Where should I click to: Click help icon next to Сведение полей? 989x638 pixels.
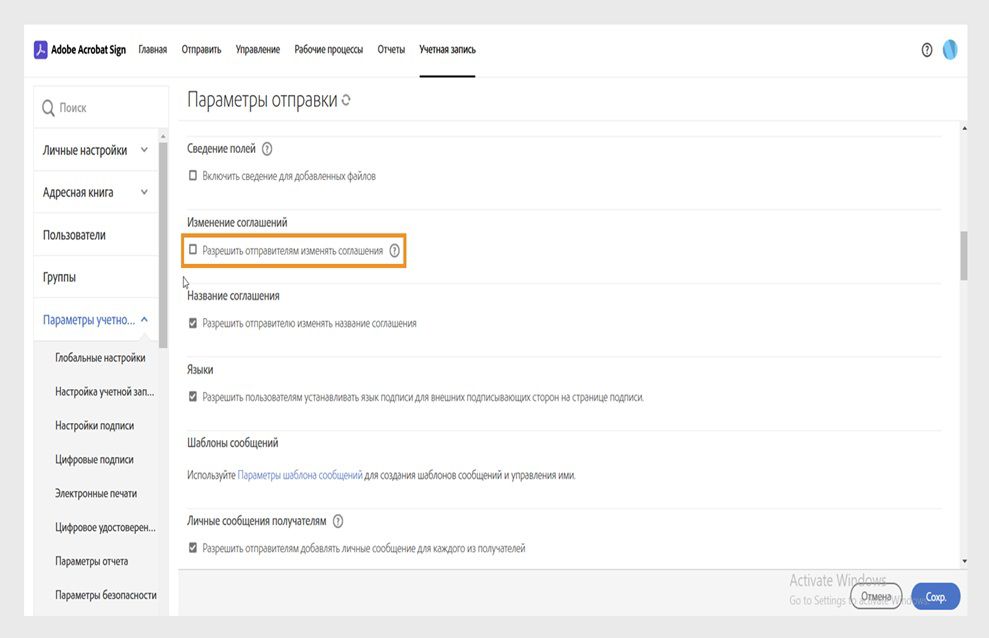[x=267, y=149]
